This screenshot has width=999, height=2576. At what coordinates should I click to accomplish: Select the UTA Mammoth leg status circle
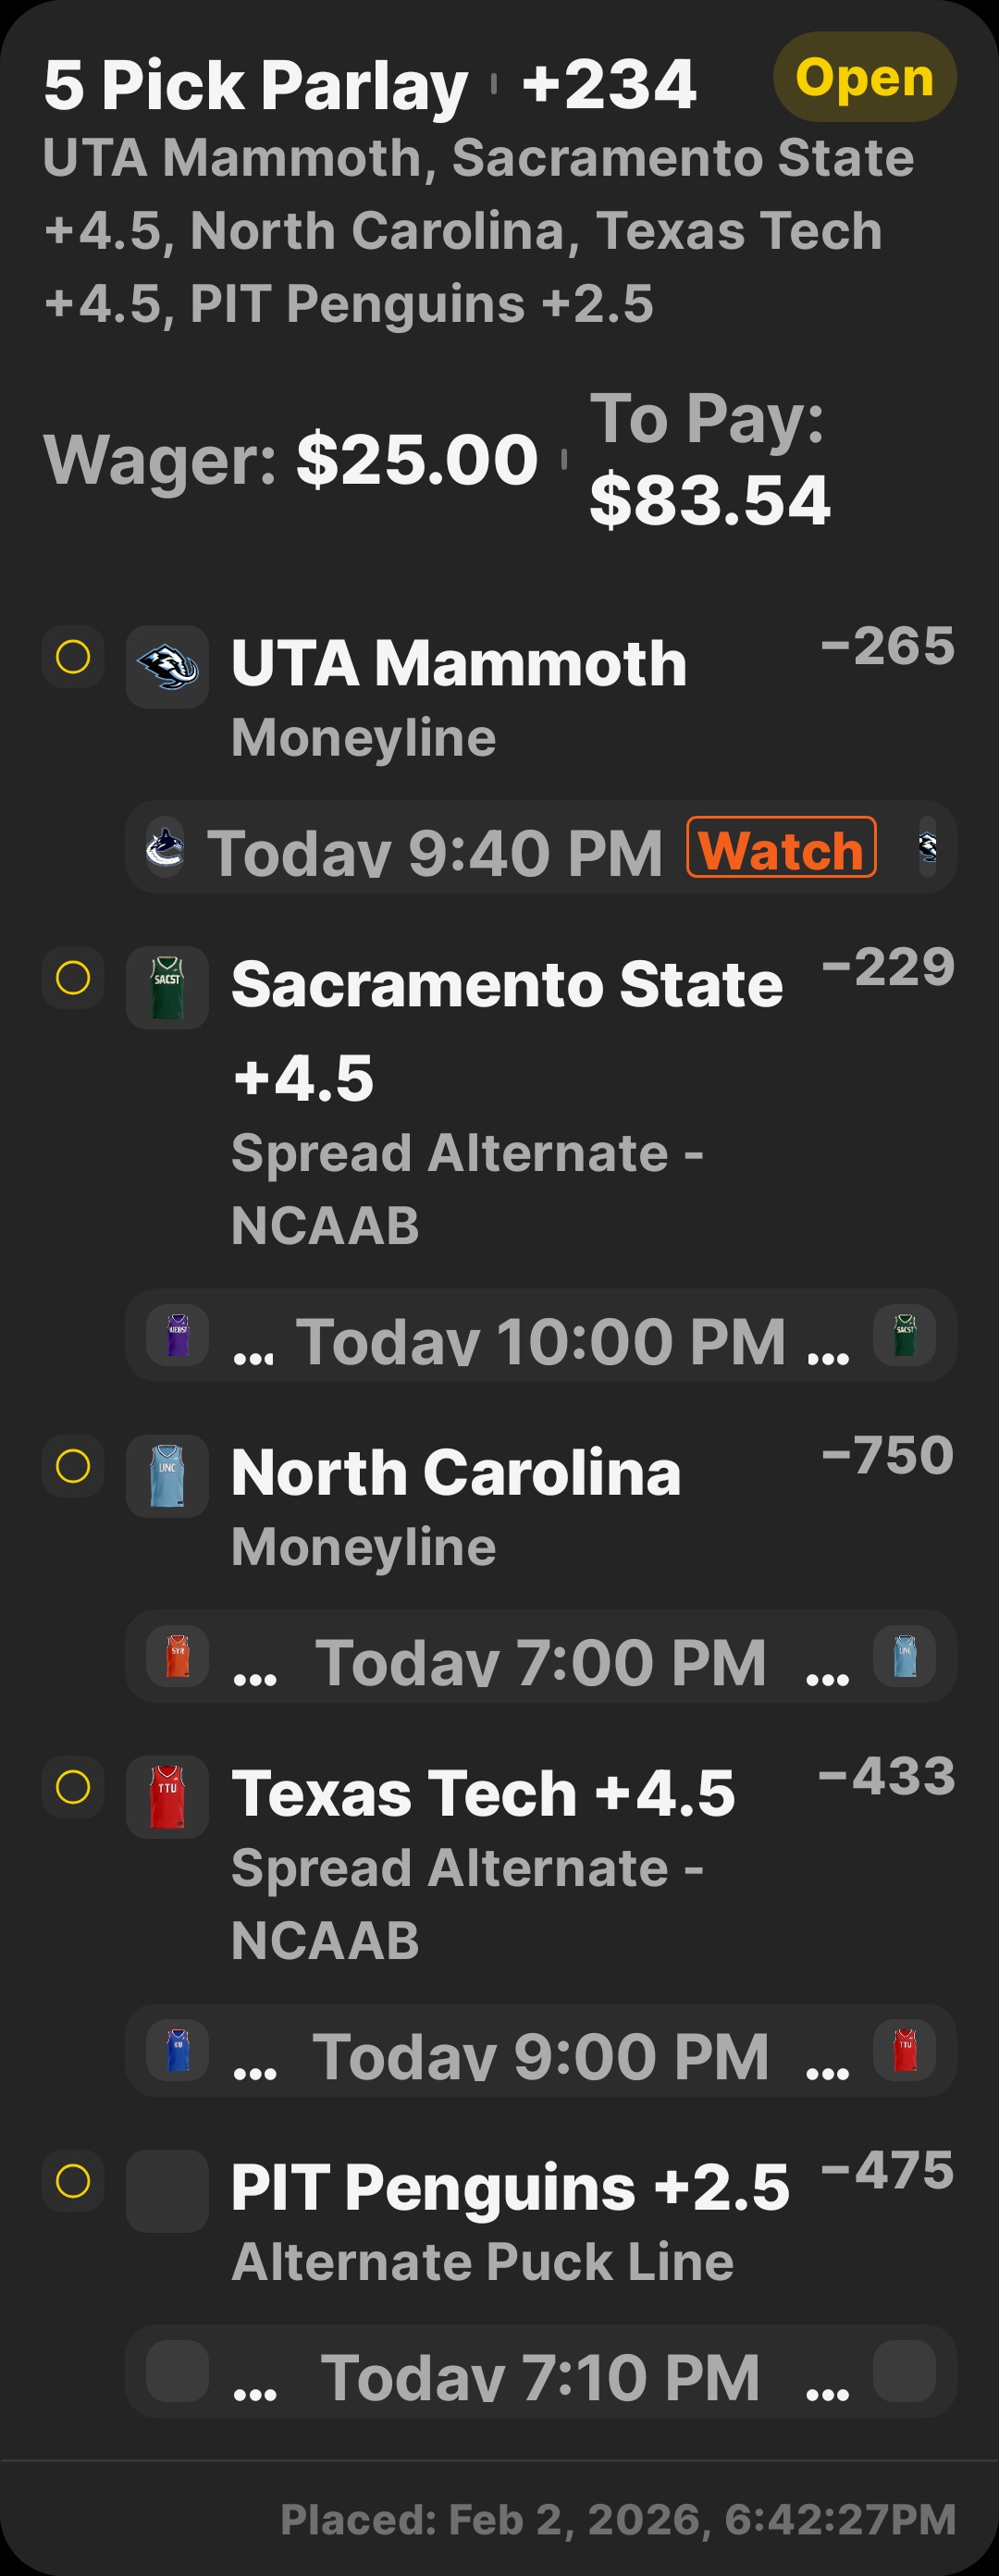[73, 657]
